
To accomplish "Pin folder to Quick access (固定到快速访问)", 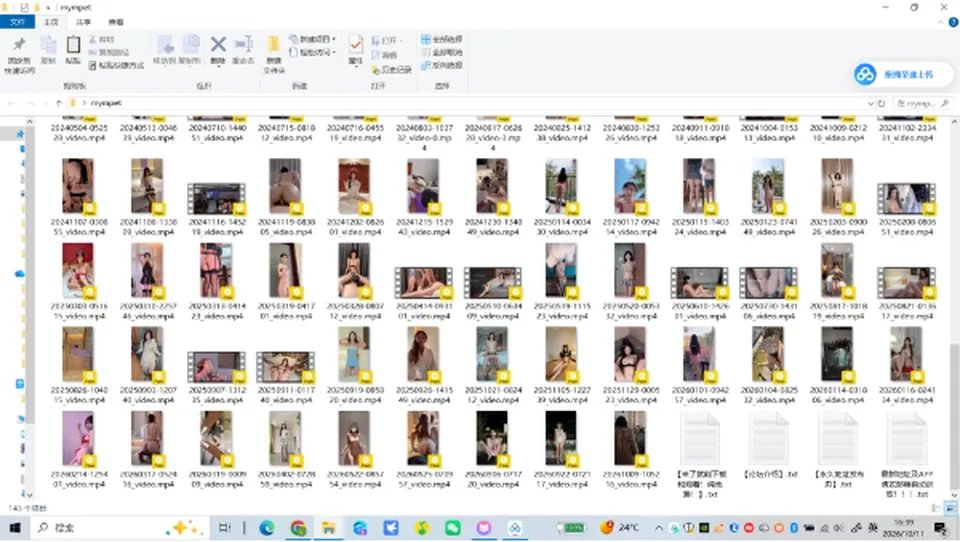I will 20,55.
